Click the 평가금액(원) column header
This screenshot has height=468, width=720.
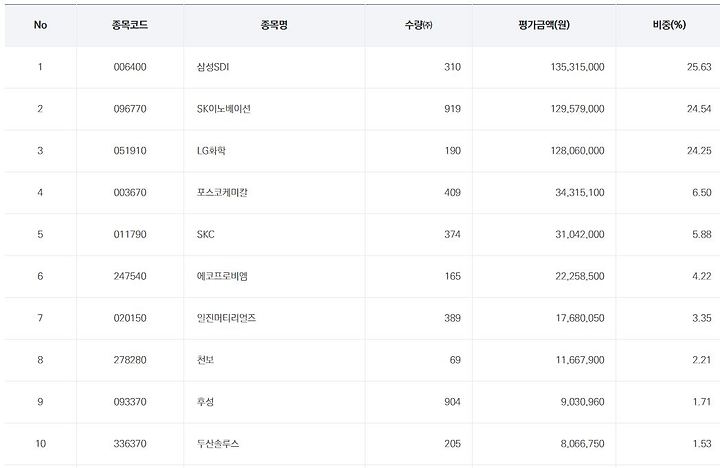coord(544,25)
